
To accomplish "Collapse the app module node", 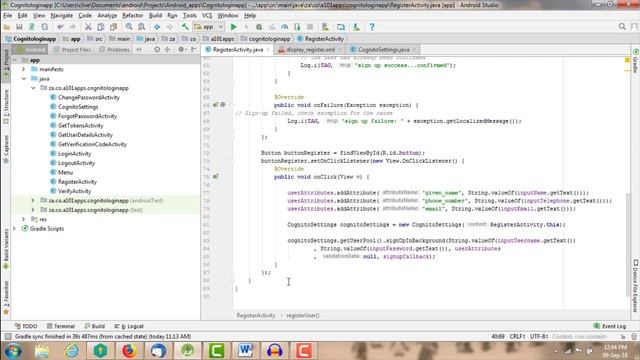I will click(x=15, y=60).
